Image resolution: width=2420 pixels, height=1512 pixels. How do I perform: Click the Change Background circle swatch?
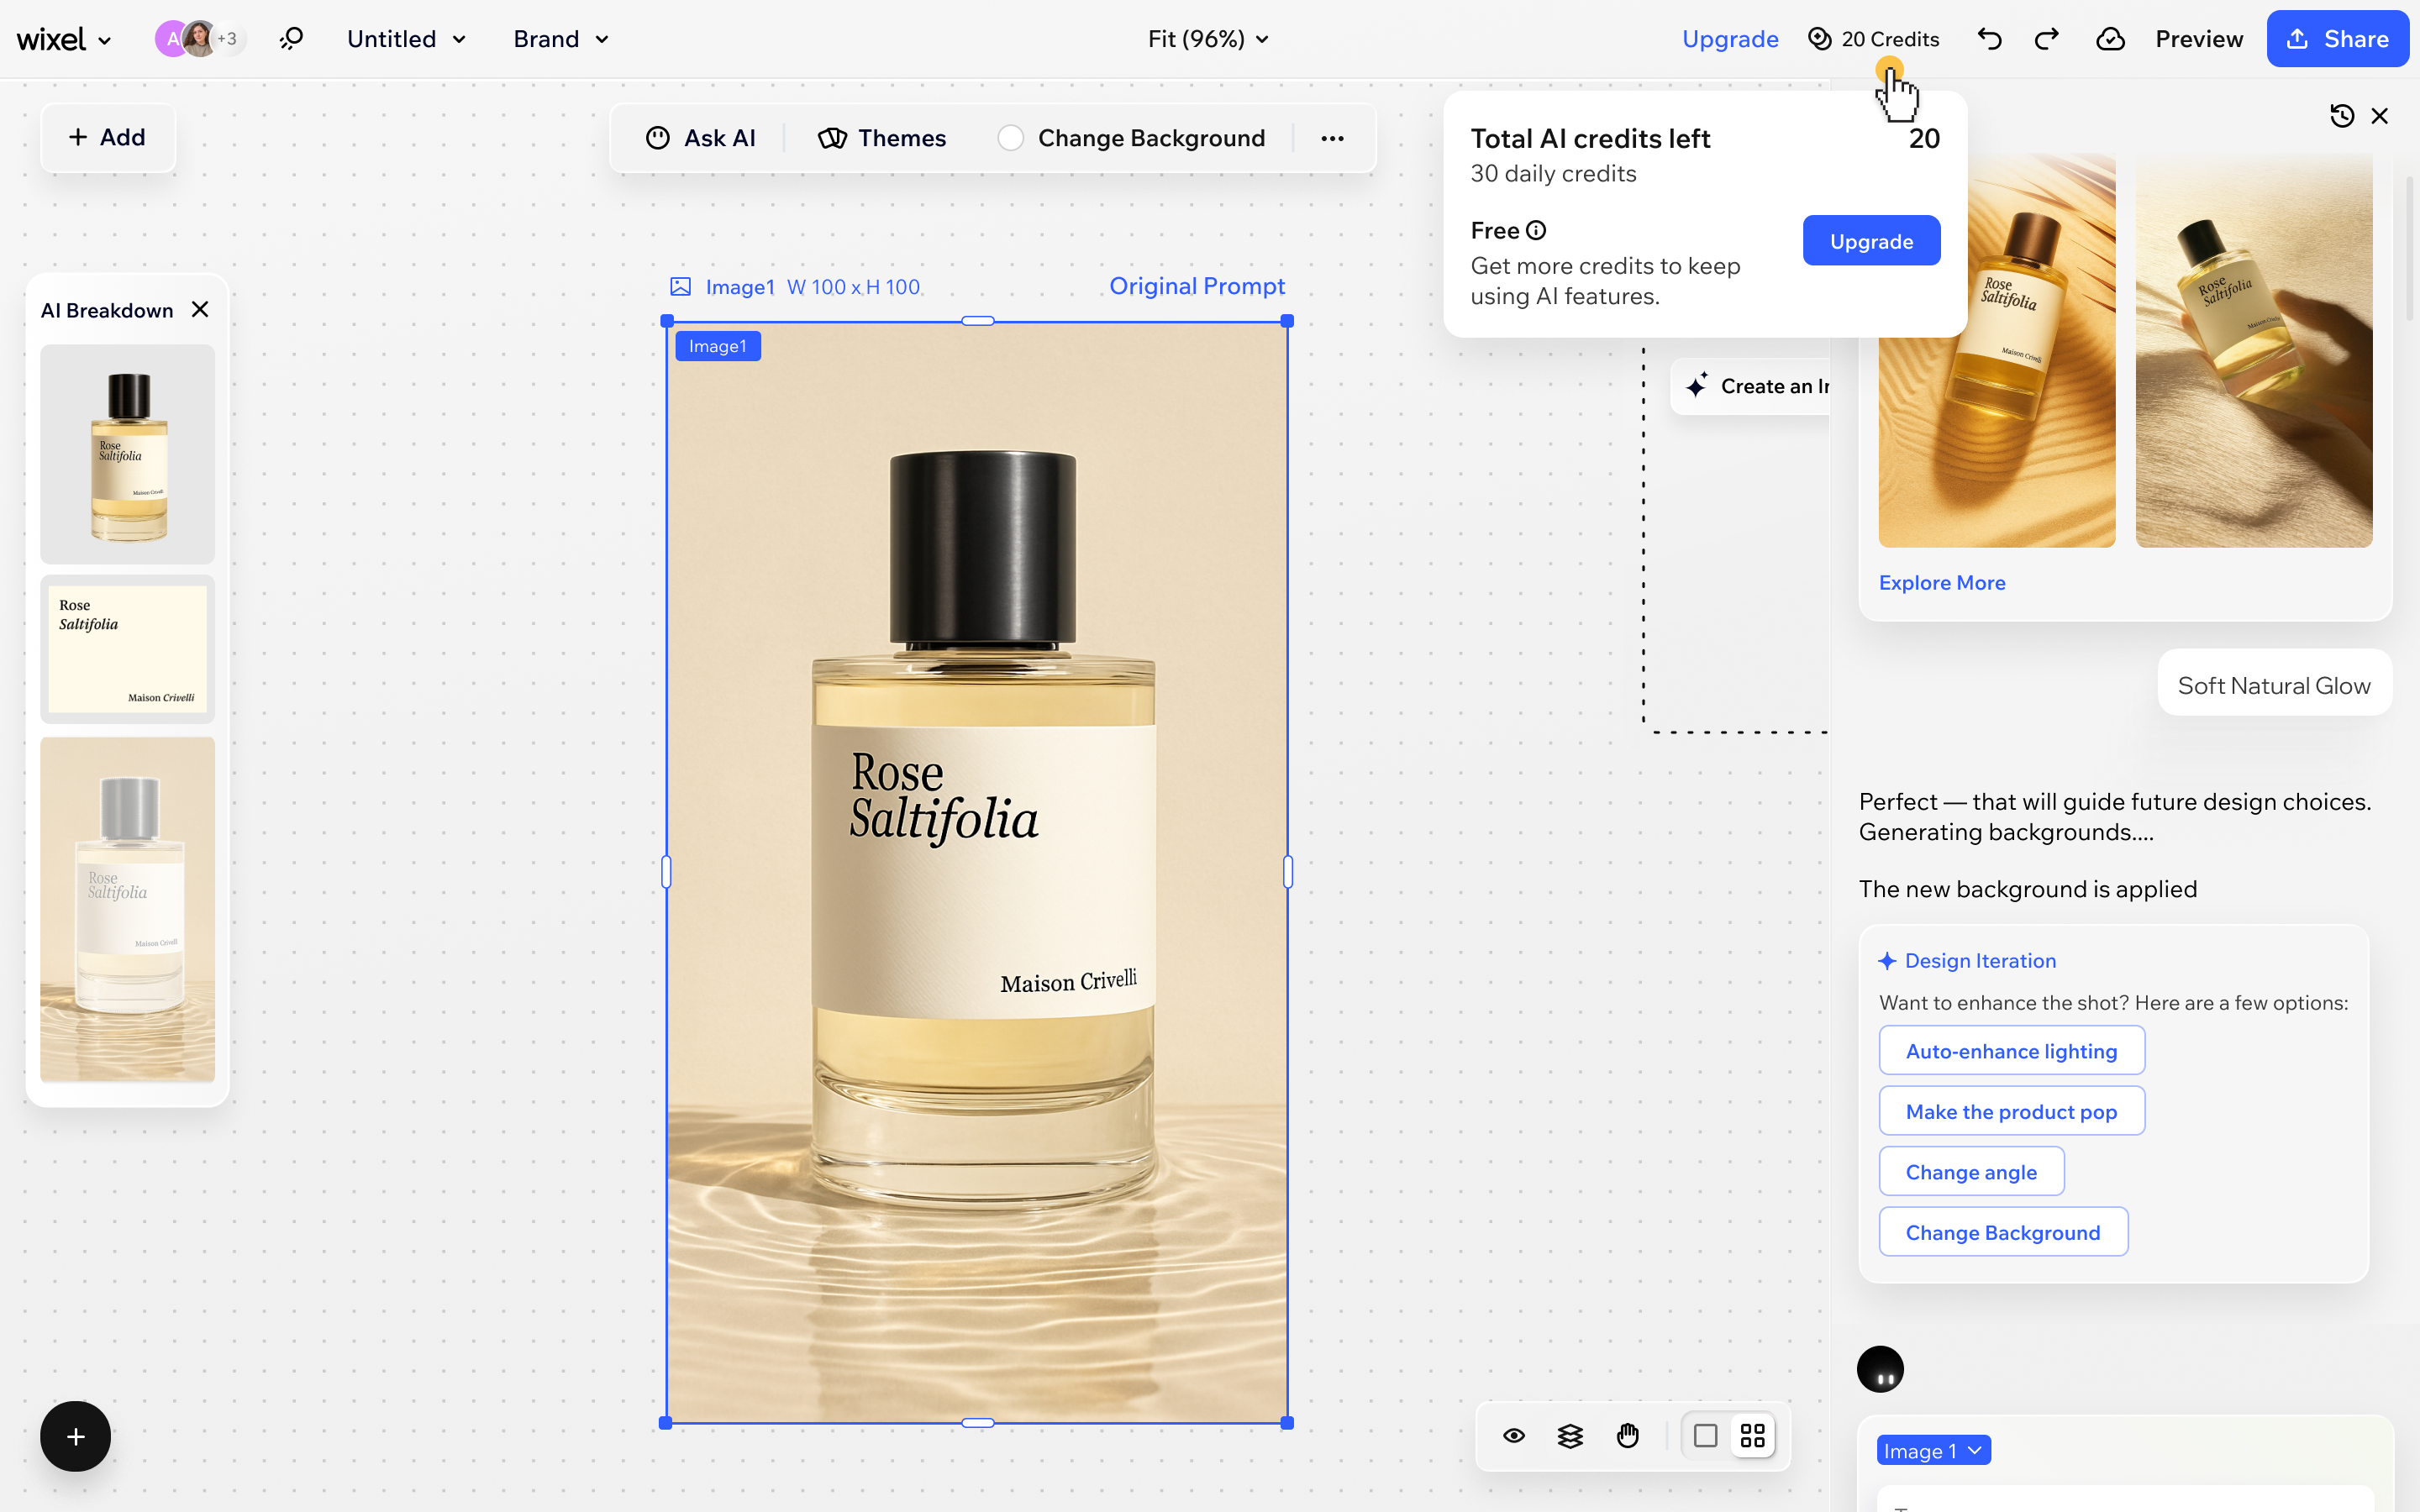tap(1010, 138)
